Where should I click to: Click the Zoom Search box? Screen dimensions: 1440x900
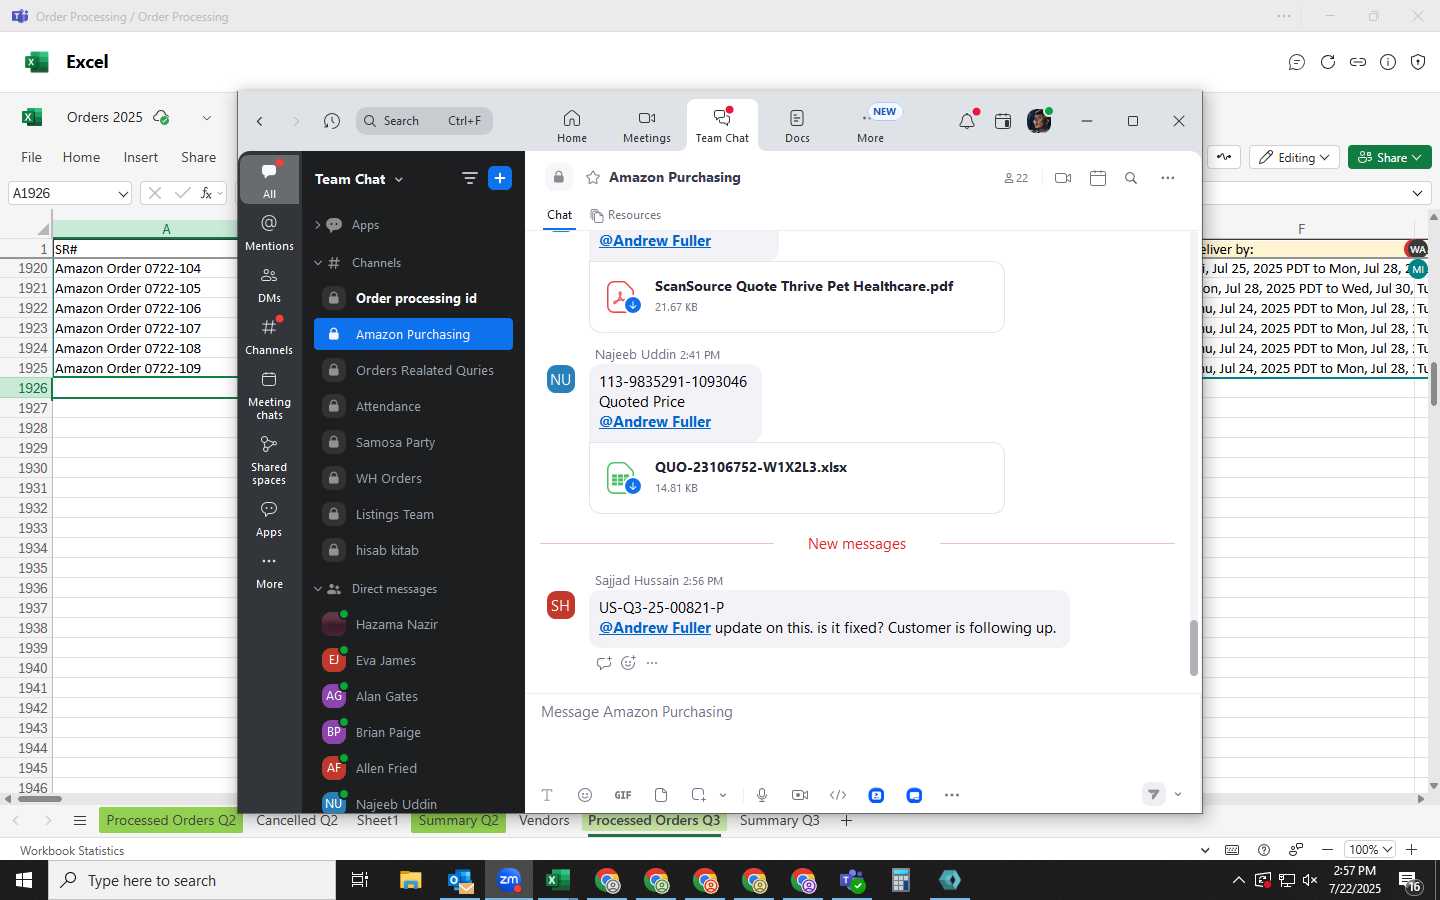tap(424, 121)
